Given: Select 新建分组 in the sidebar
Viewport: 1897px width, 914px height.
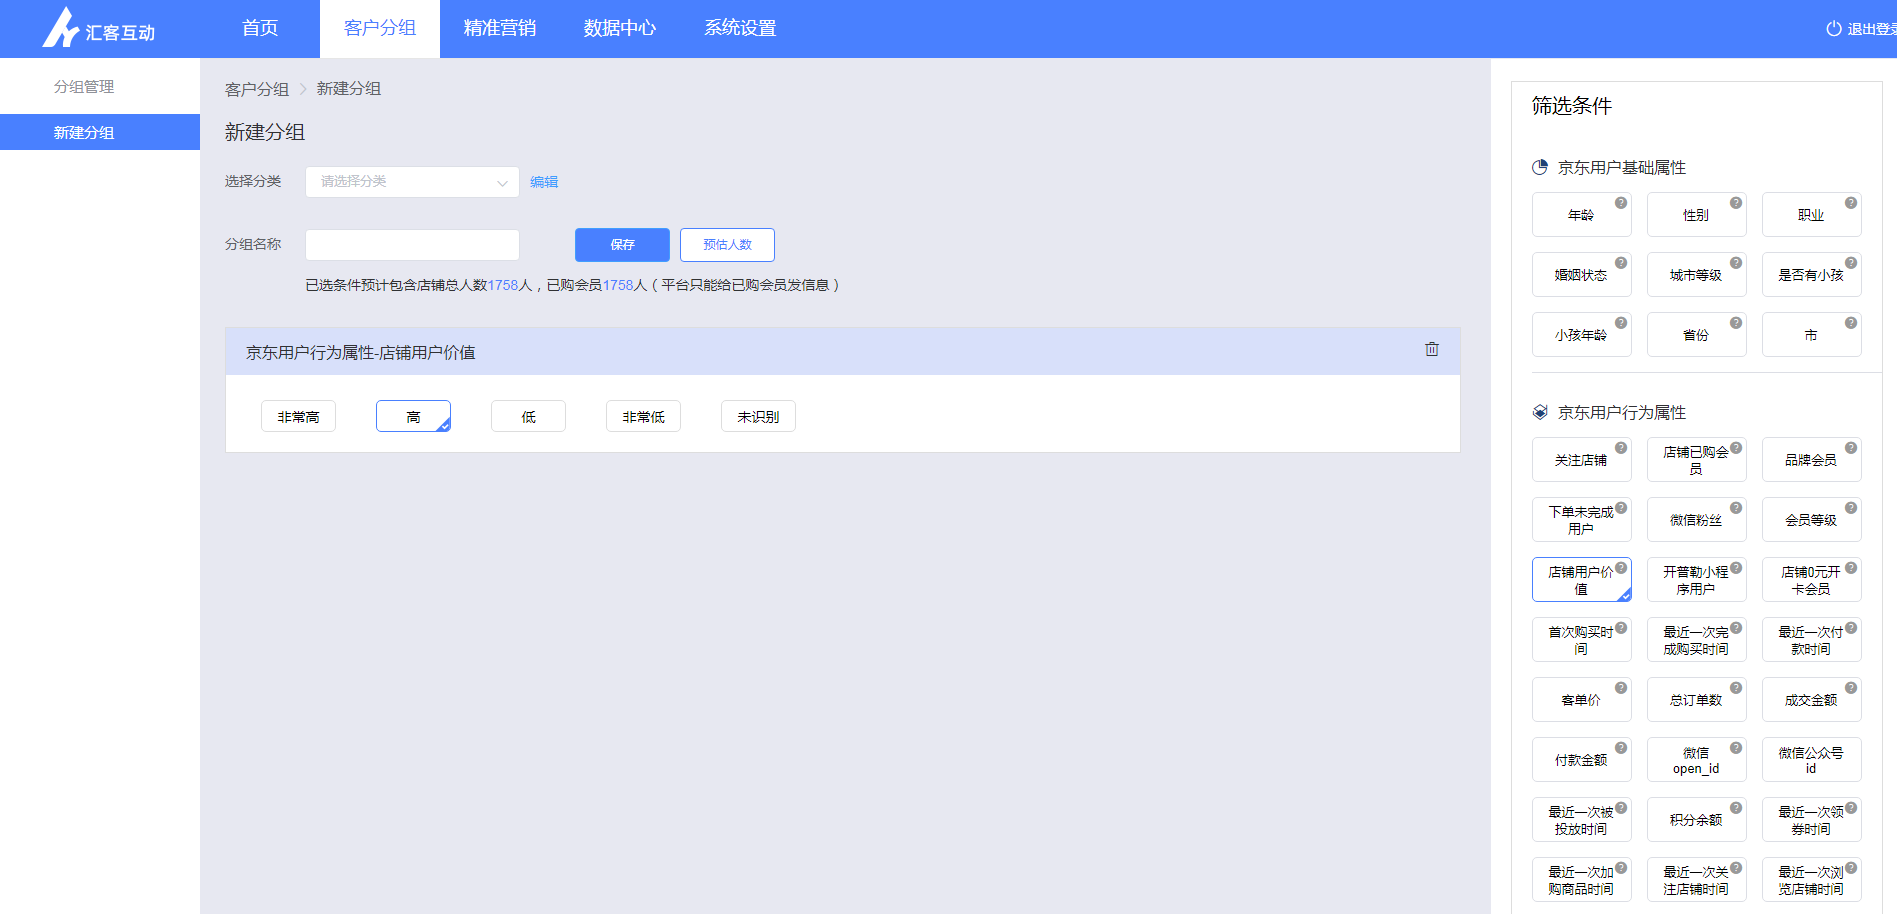Looking at the screenshot, I should pos(100,132).
